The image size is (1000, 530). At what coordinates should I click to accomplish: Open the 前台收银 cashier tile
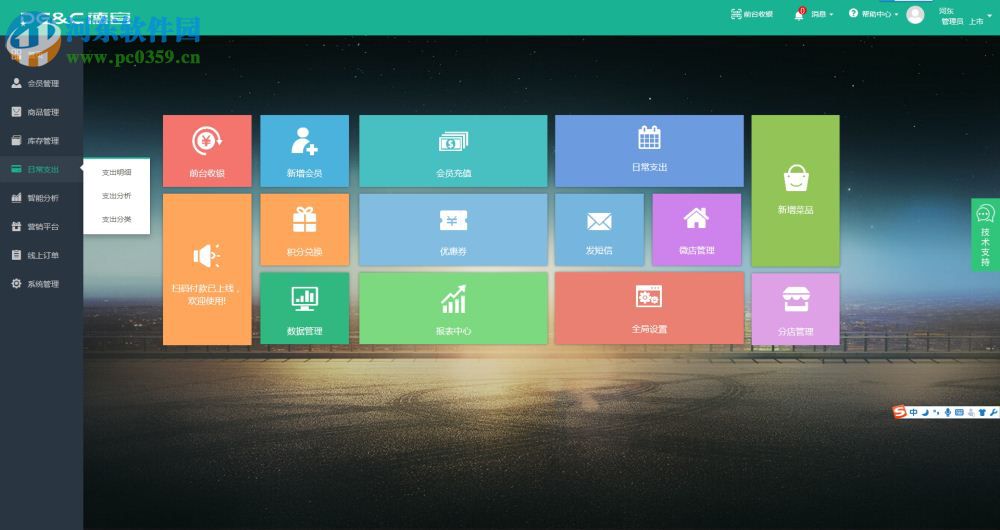(207, 151)
